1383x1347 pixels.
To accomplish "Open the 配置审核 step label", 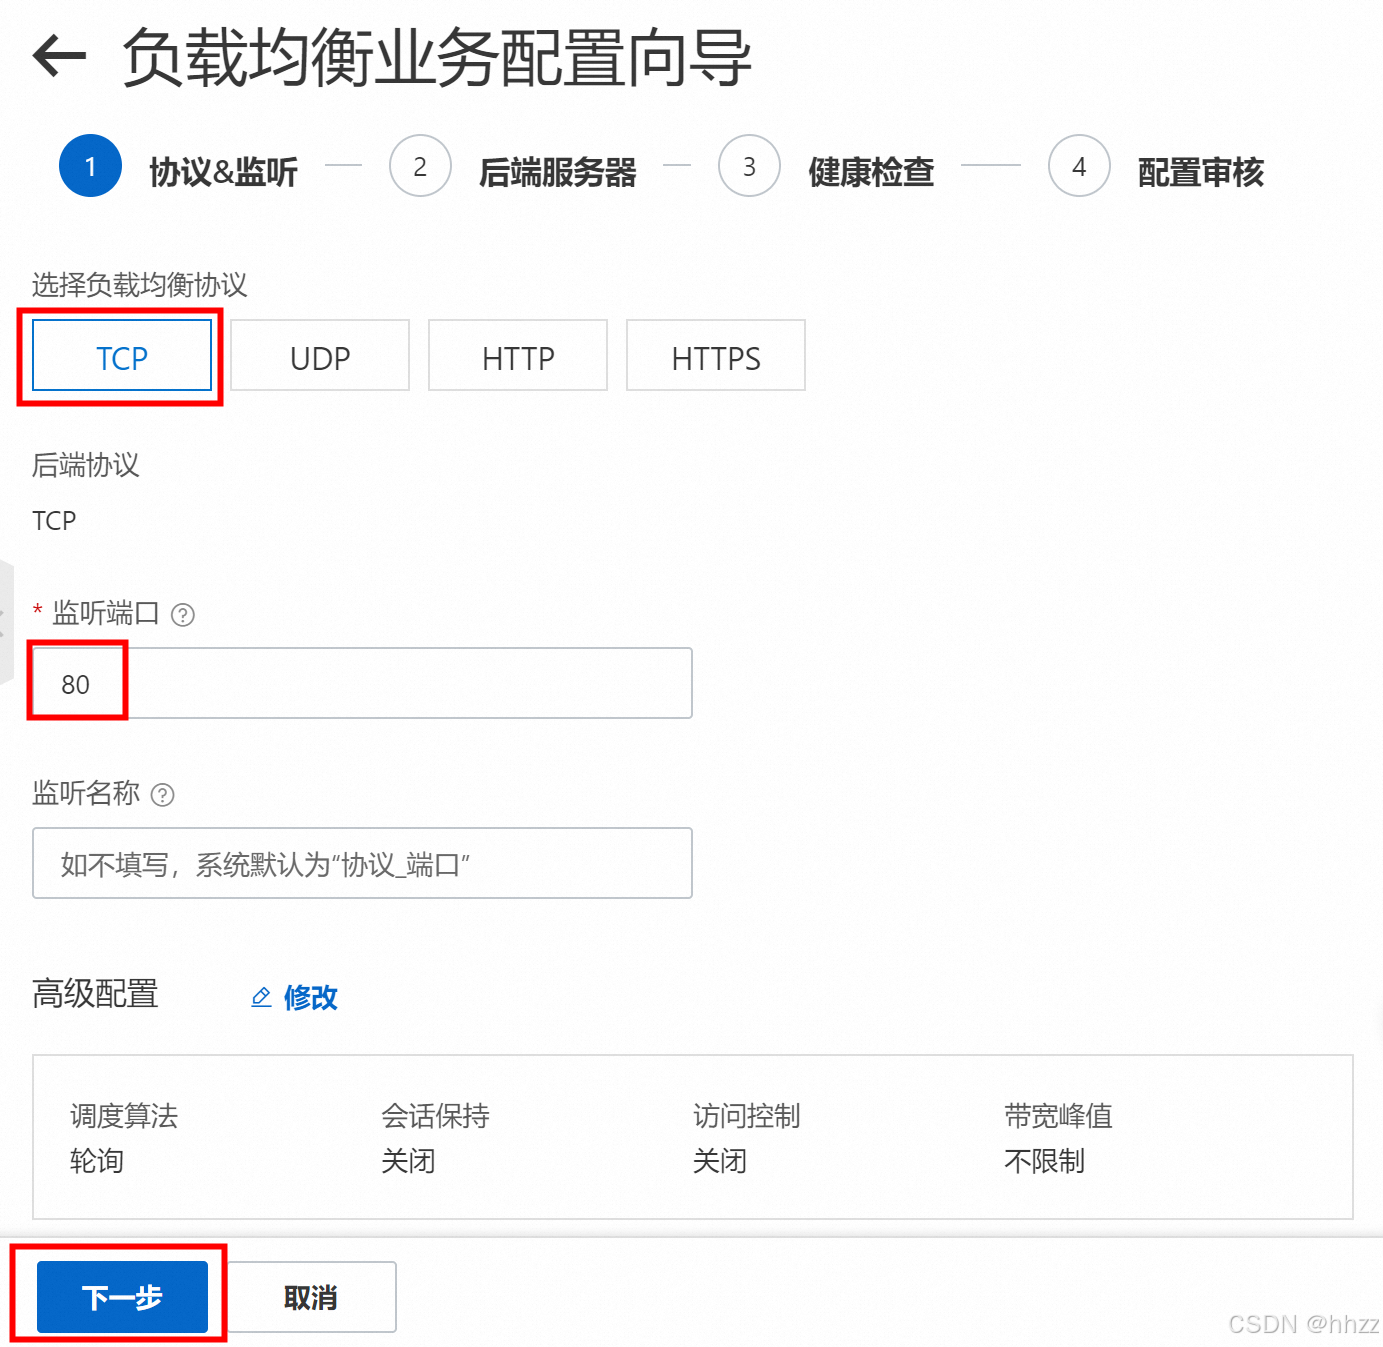I will (1201, 172).
